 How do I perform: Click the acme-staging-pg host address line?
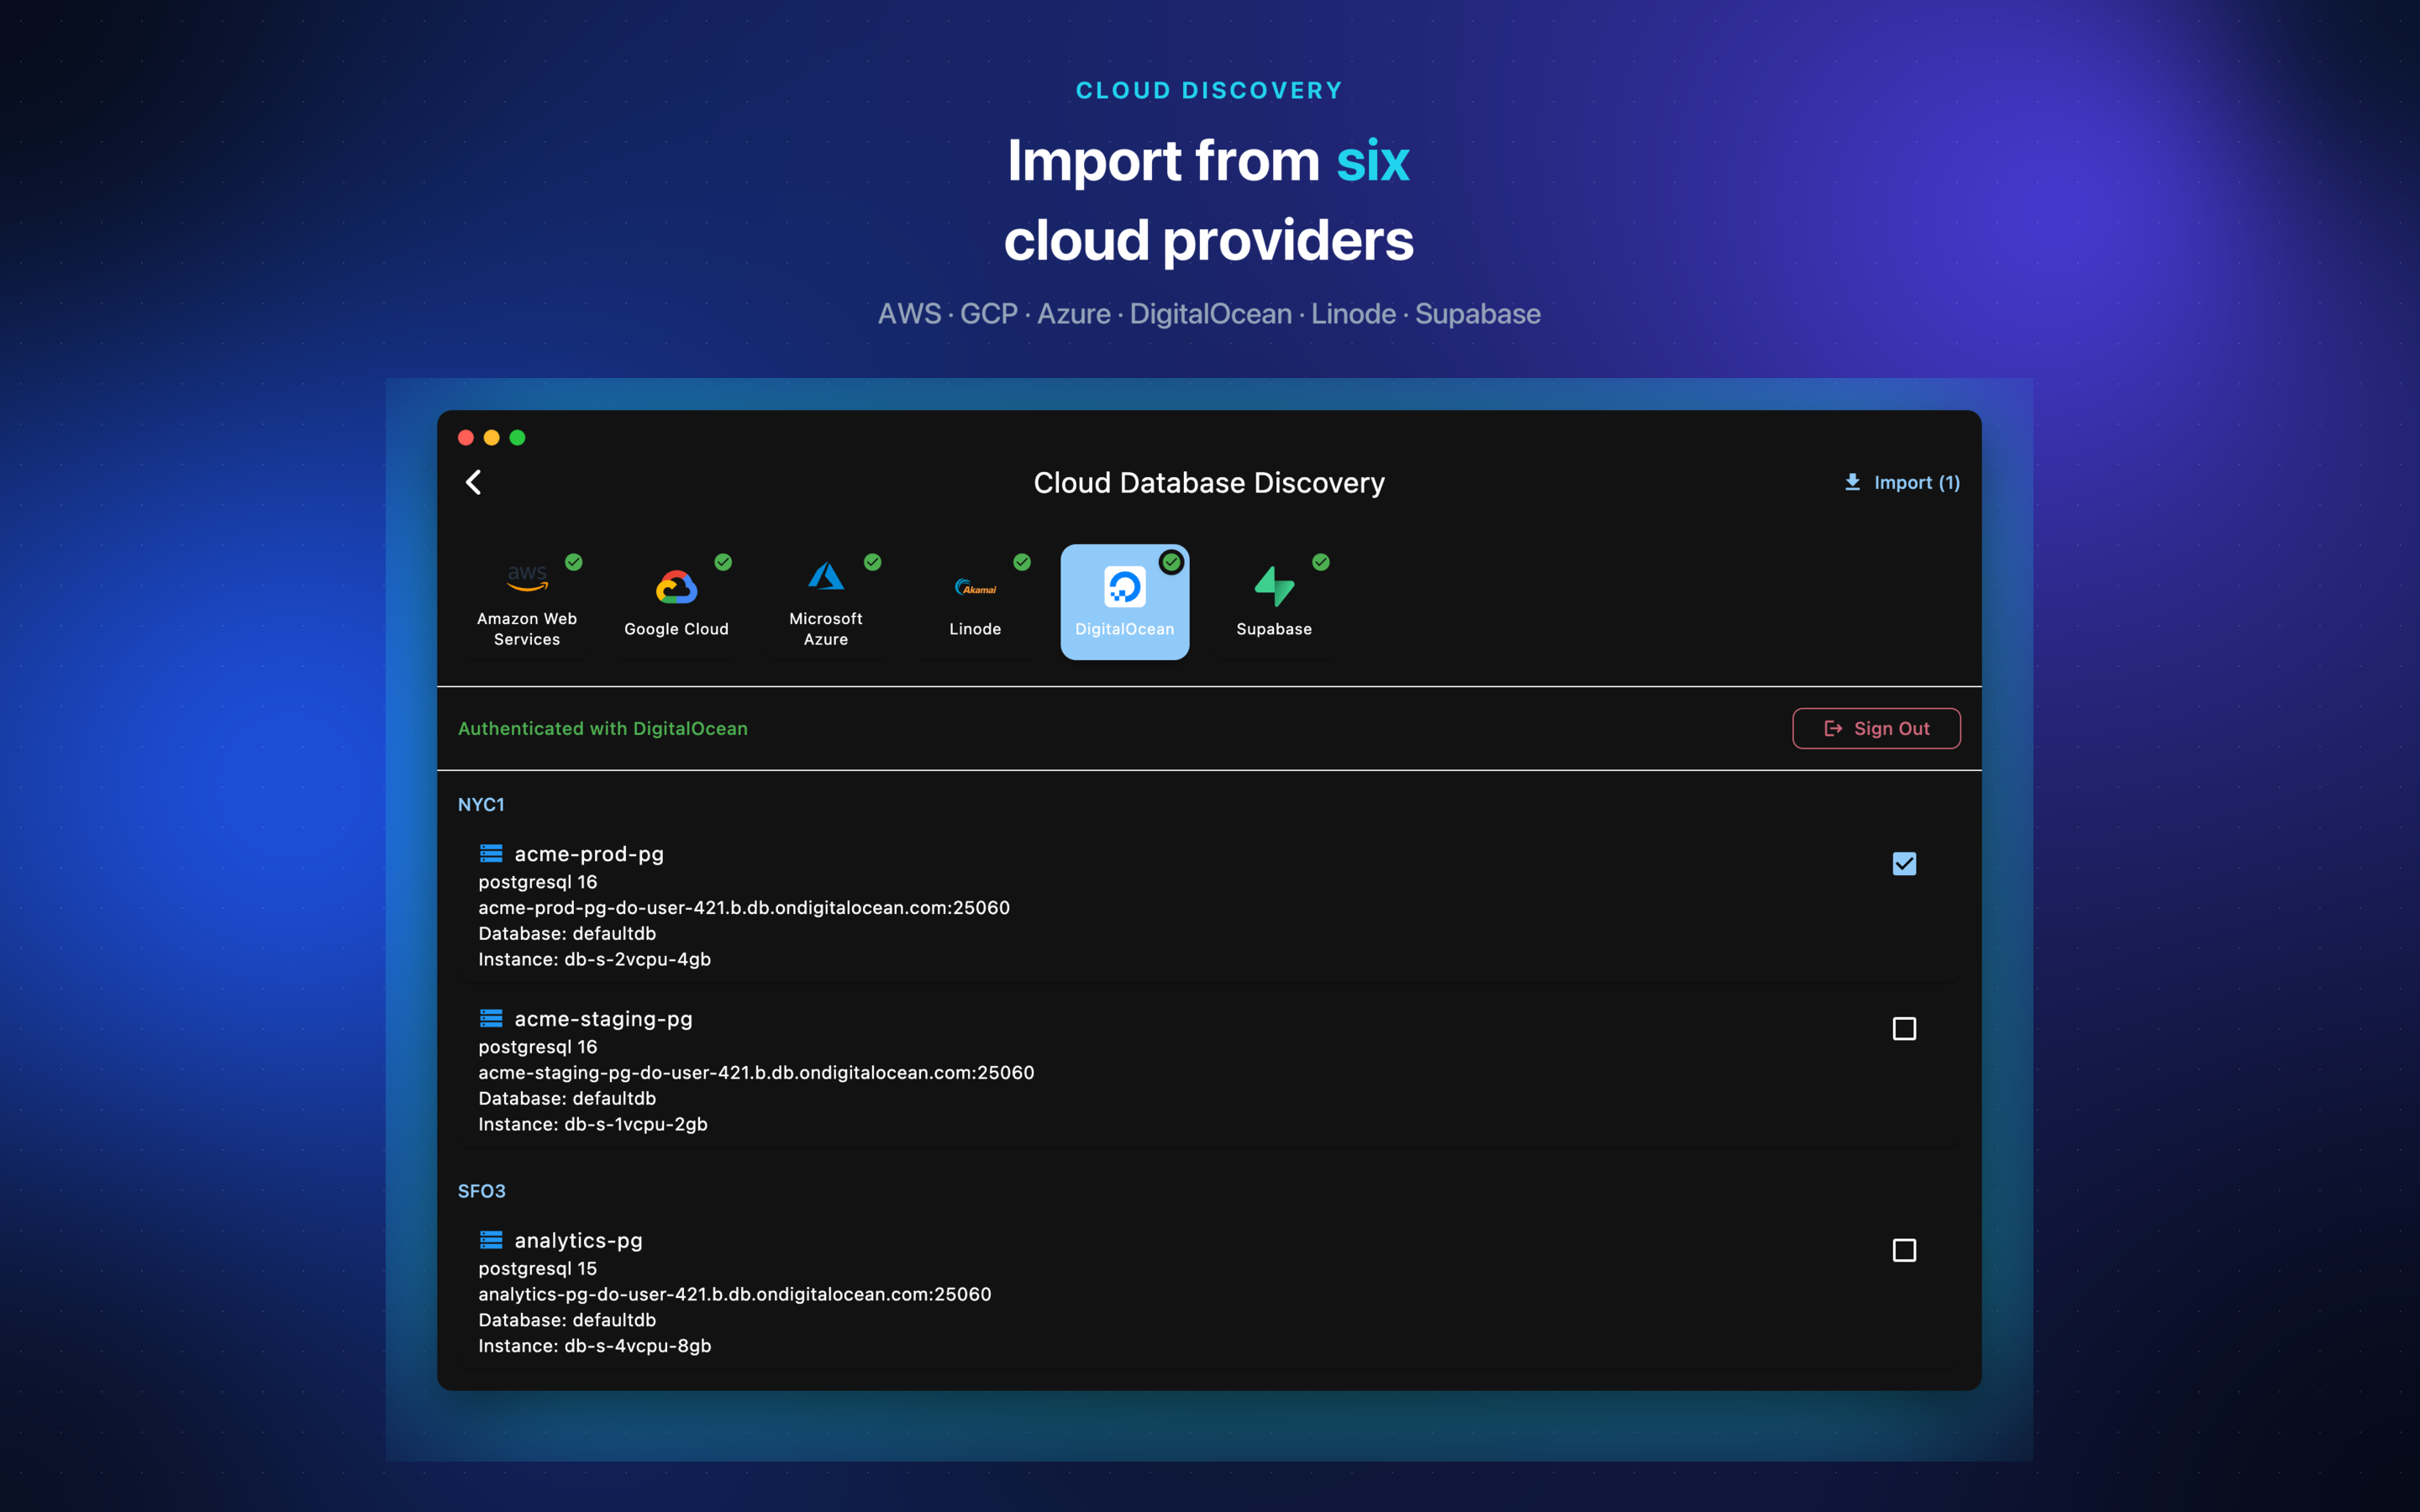click(x=756, y=1073)
